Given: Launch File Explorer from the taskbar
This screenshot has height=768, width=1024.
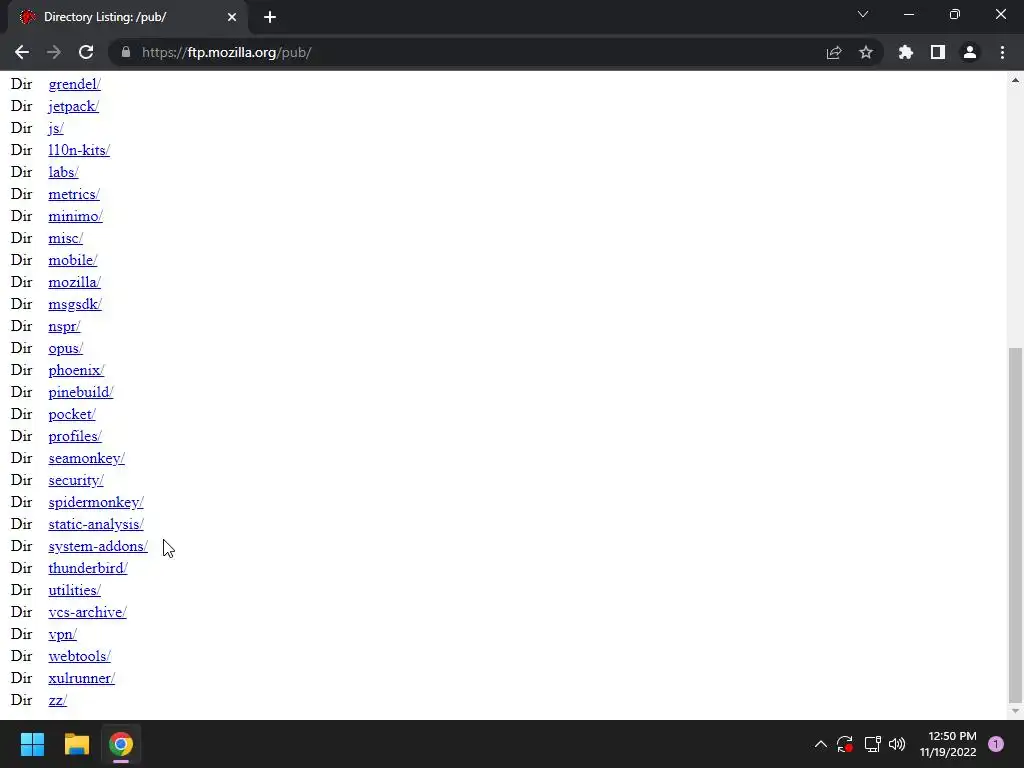Looking at the screenshot, I should pyautogui.click(x=76, y=744).
